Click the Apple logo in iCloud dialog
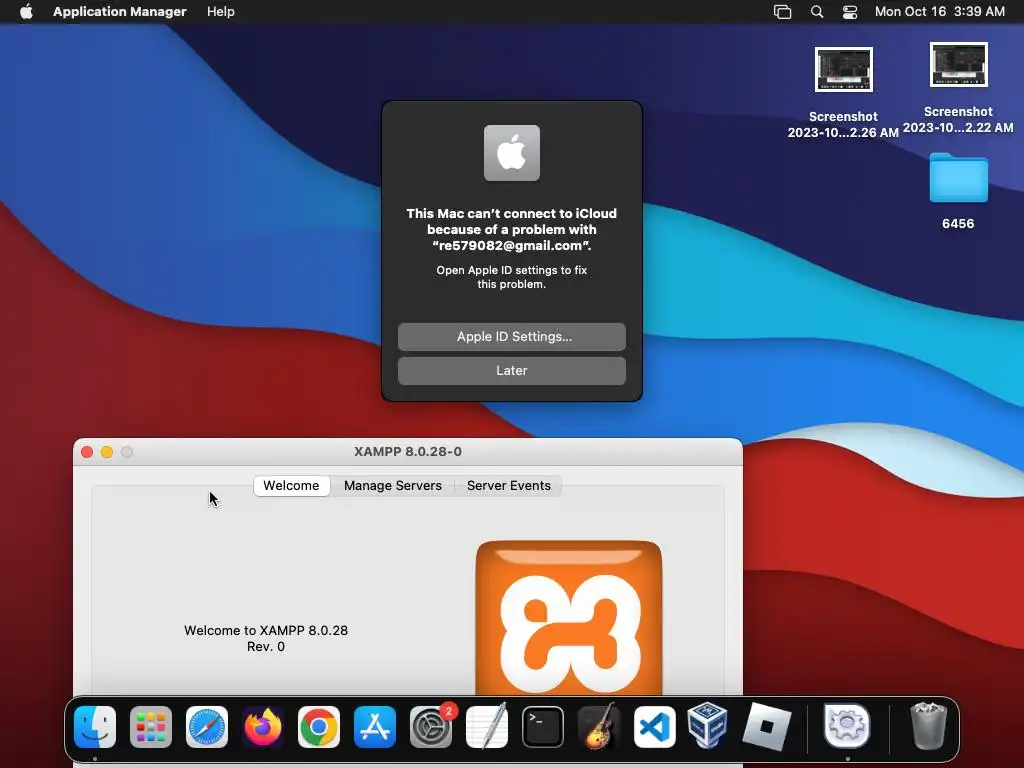 (512, 153)
